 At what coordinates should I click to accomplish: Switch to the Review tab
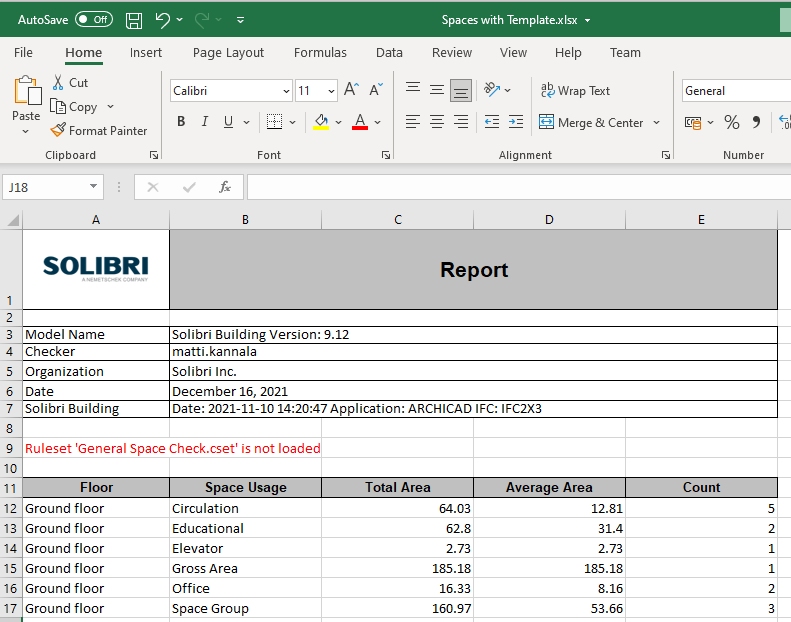point(451,52)
